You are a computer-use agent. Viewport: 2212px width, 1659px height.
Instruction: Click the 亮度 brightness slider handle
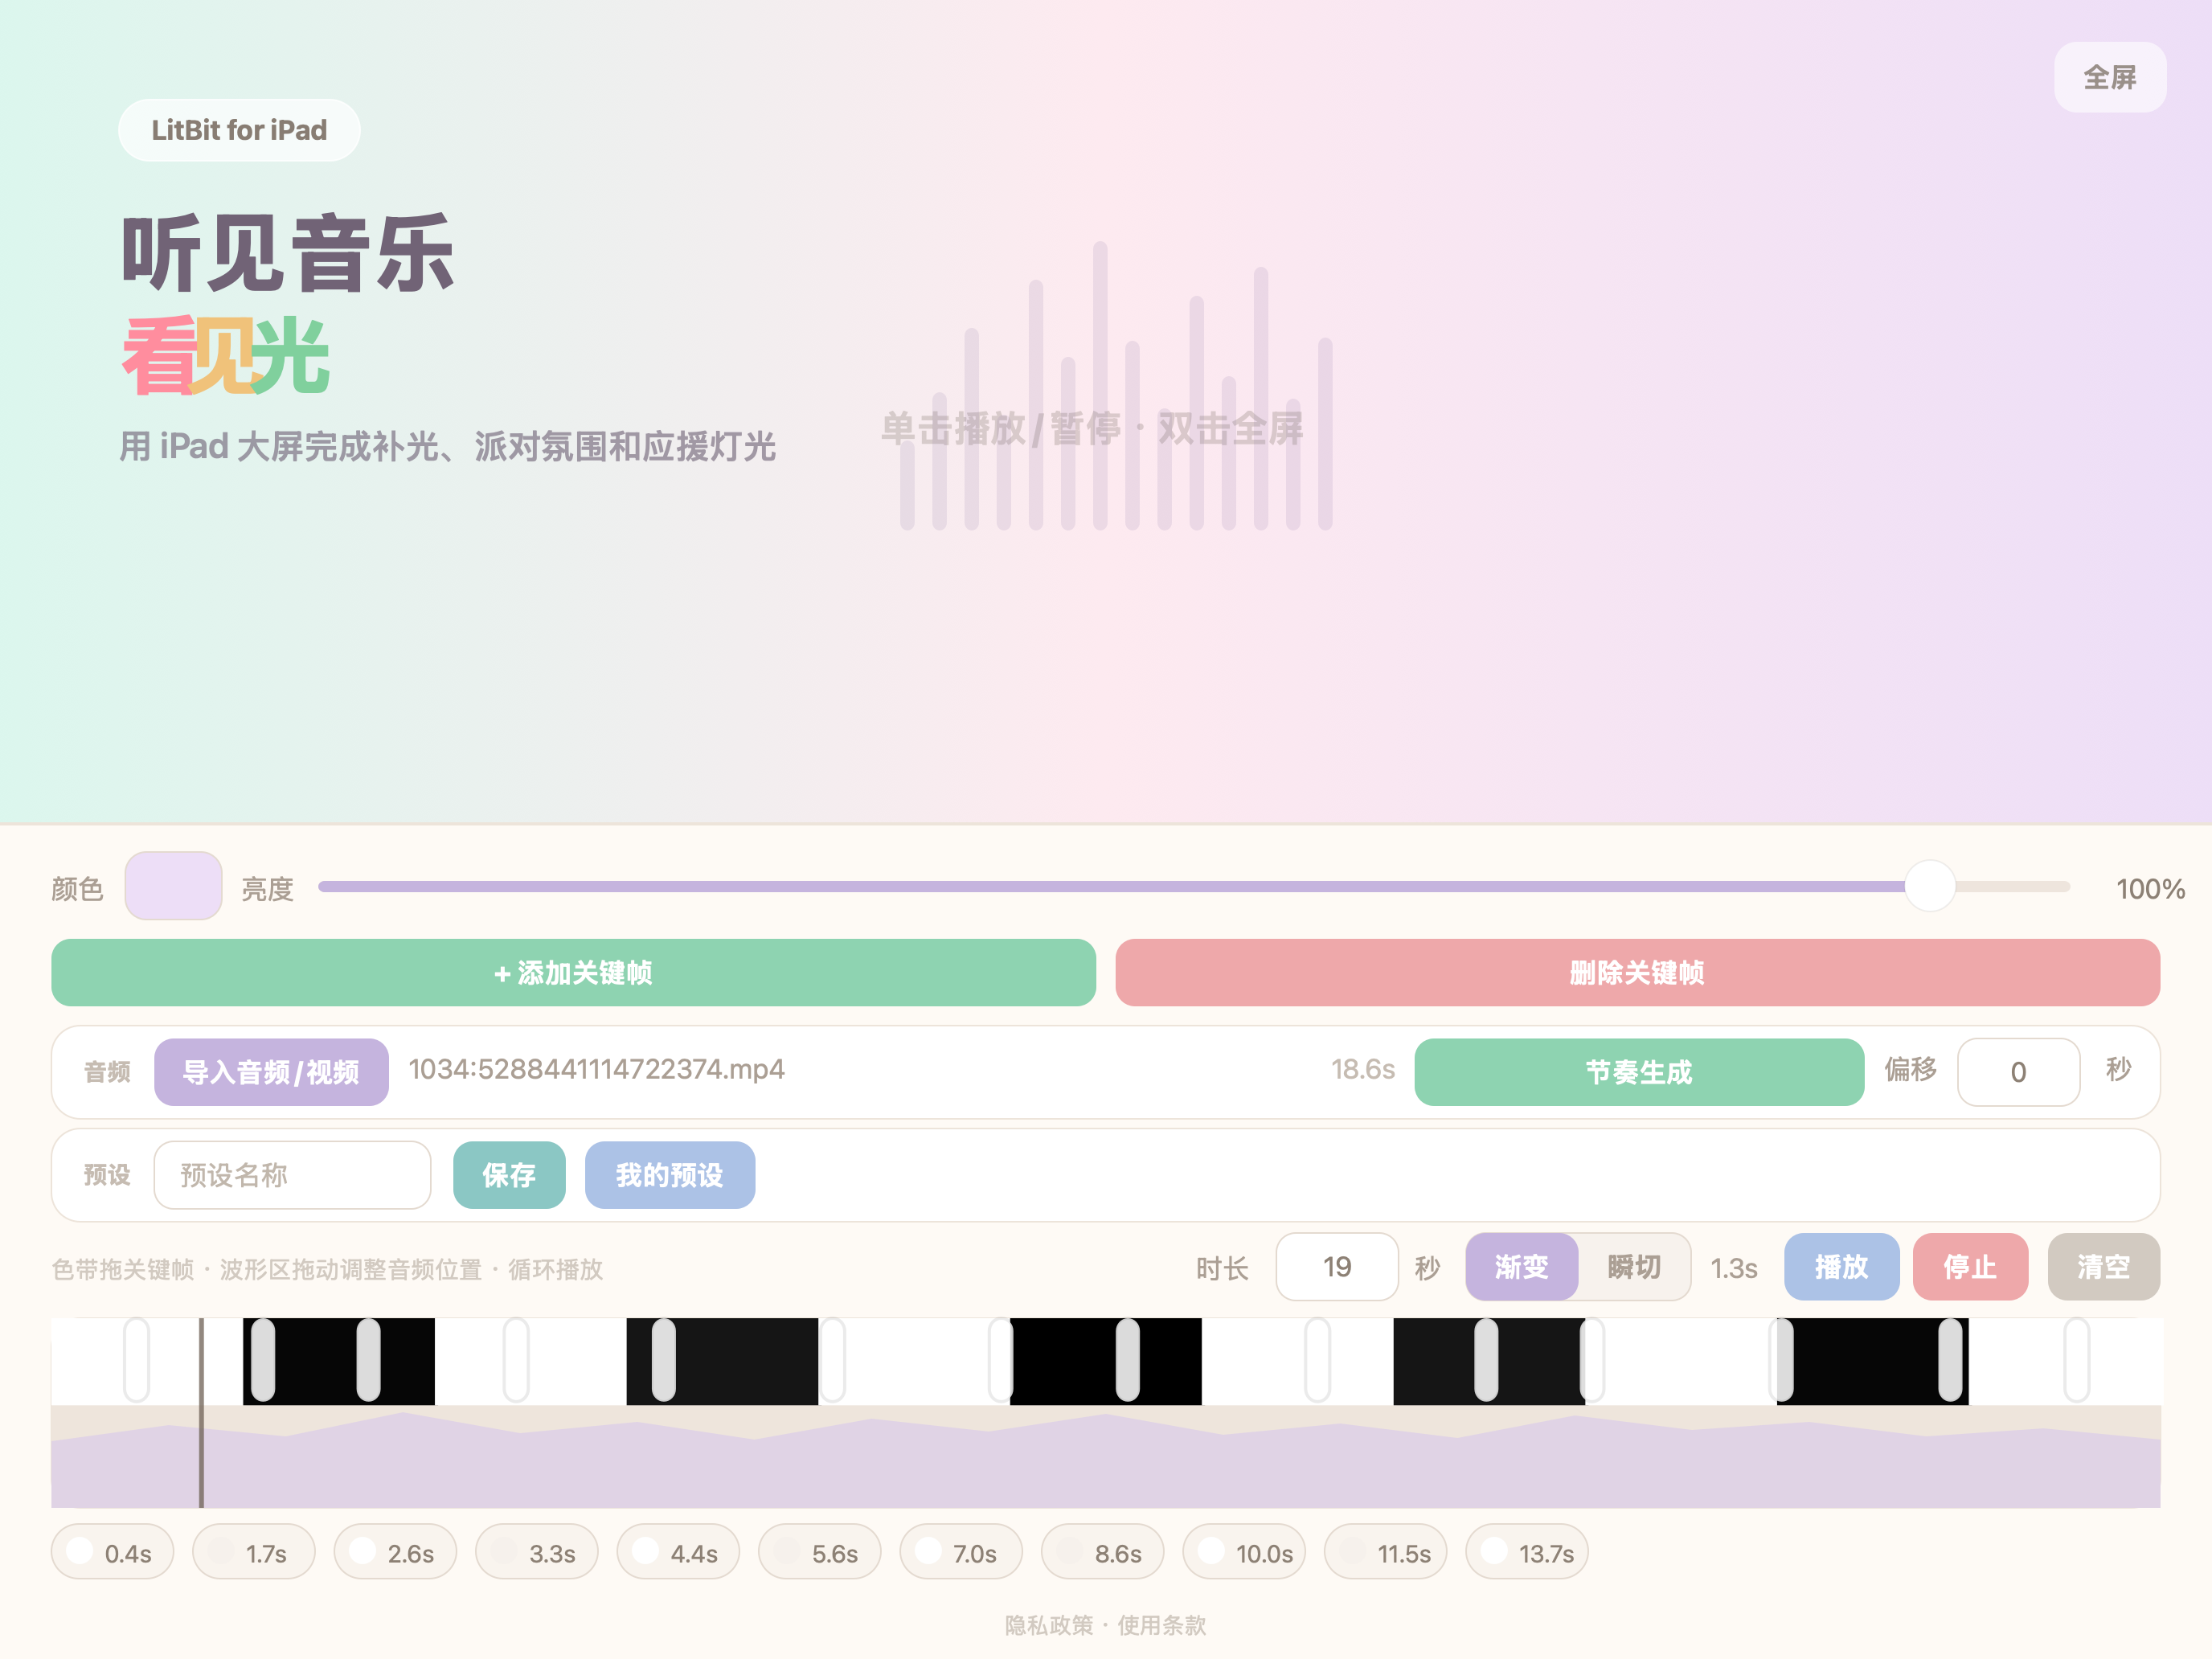click(1929, 886)
